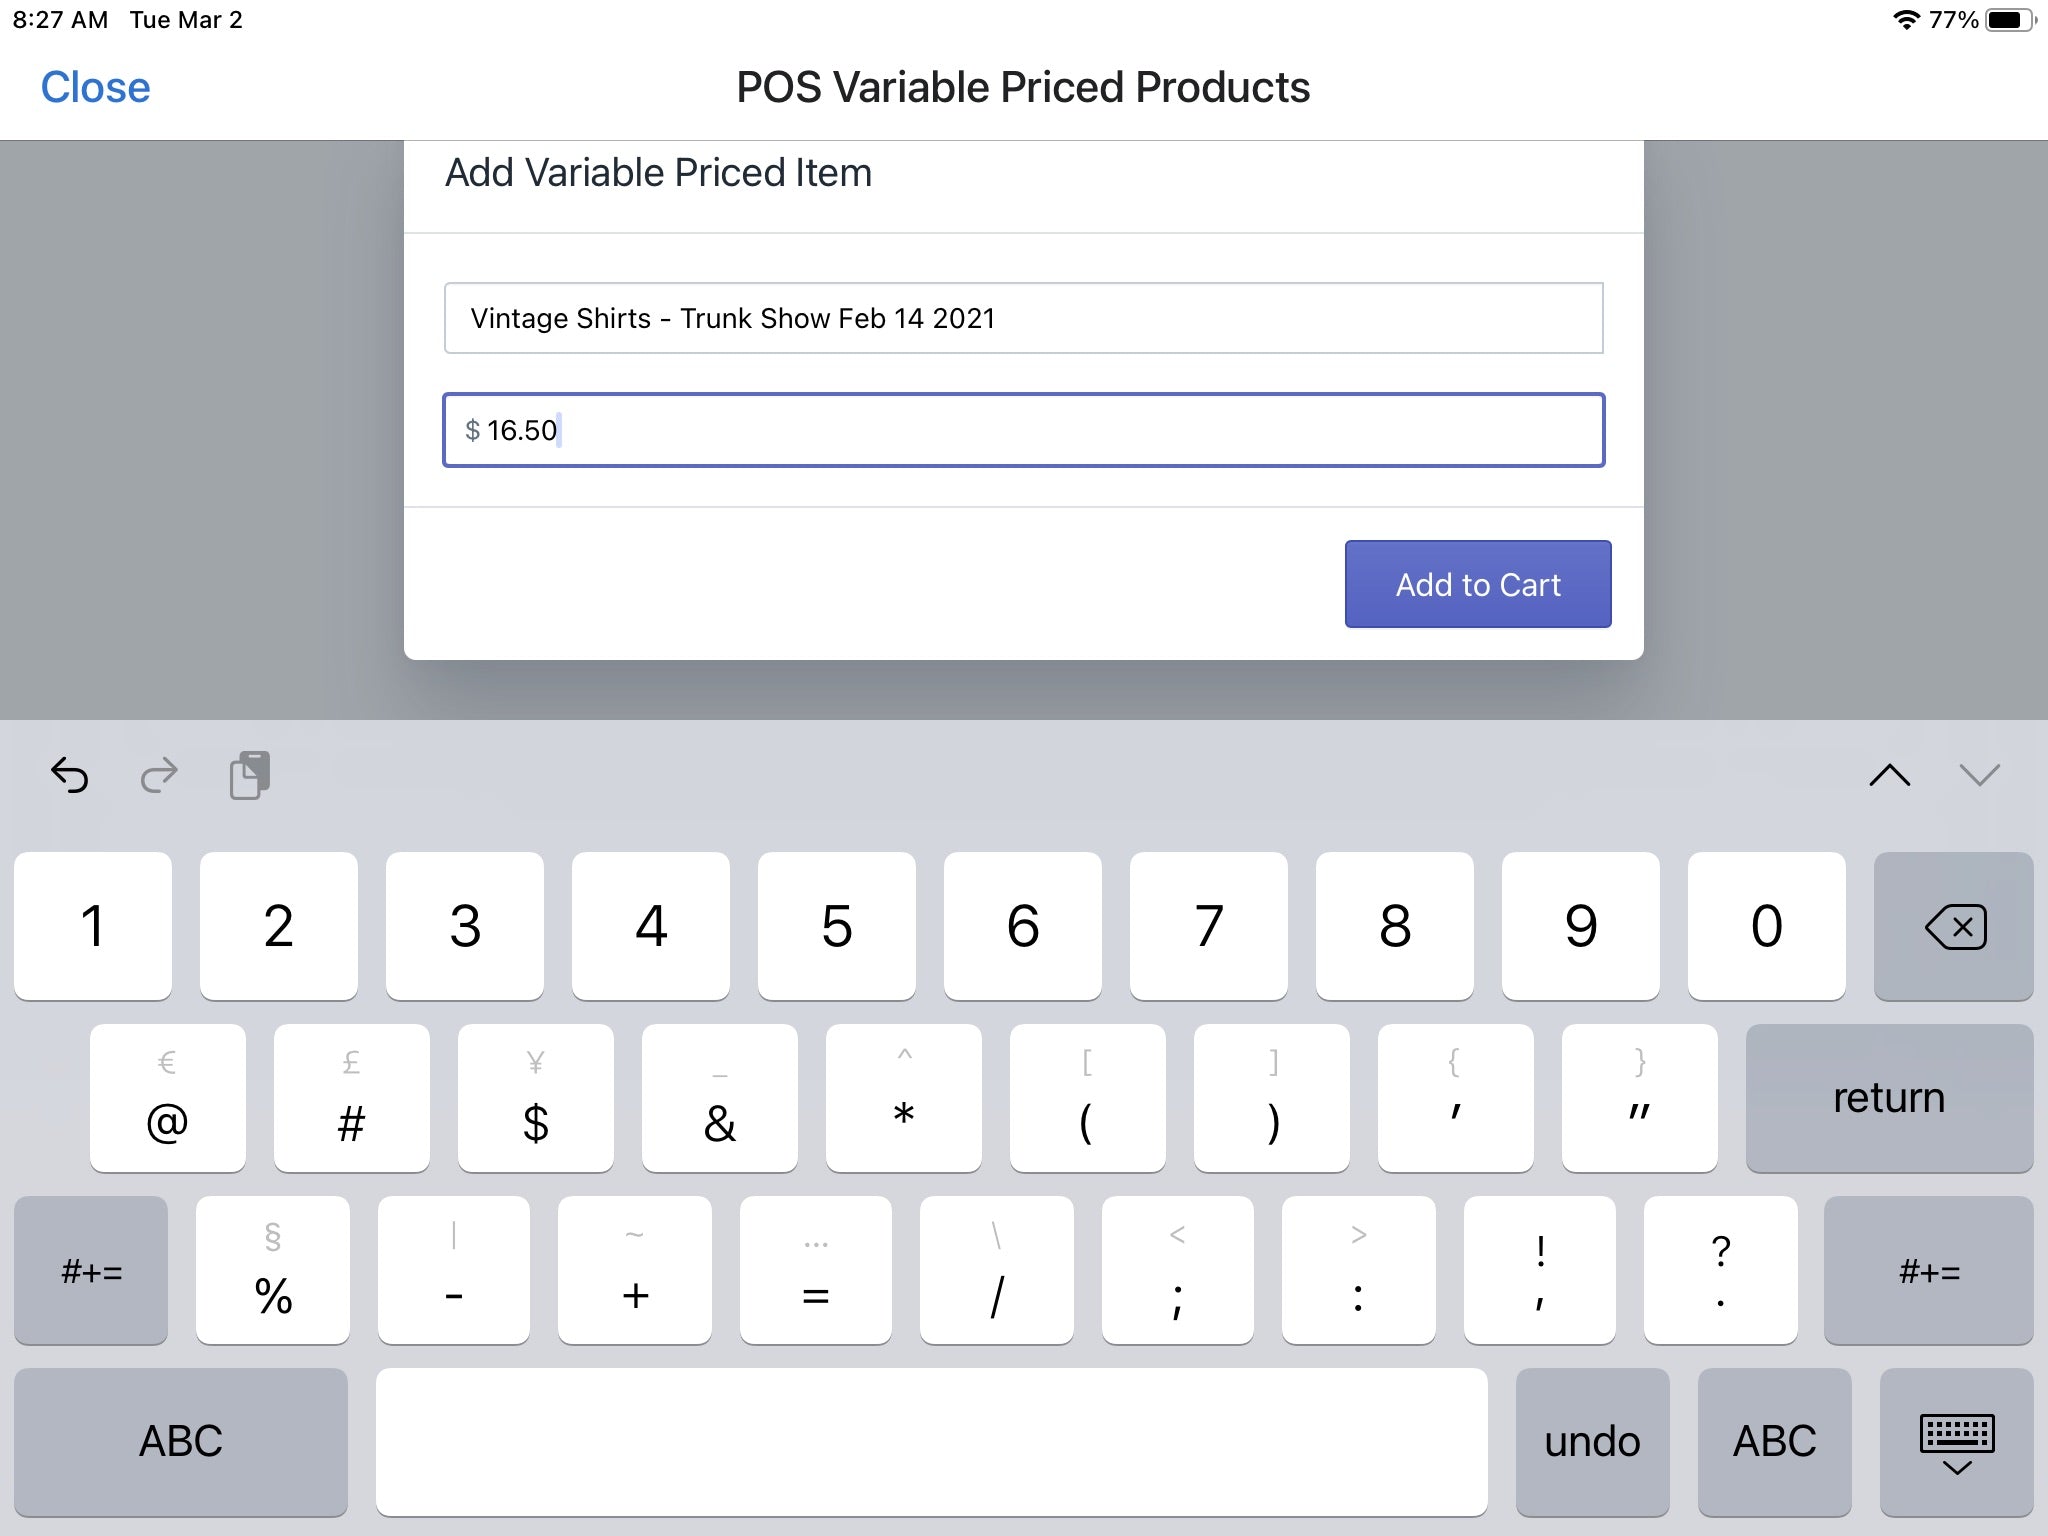Image resolution: width=2048 pixels, height=1536 pixels.
Task: Tap the POS Variable Priced Products title
Action: [1021, 87]
